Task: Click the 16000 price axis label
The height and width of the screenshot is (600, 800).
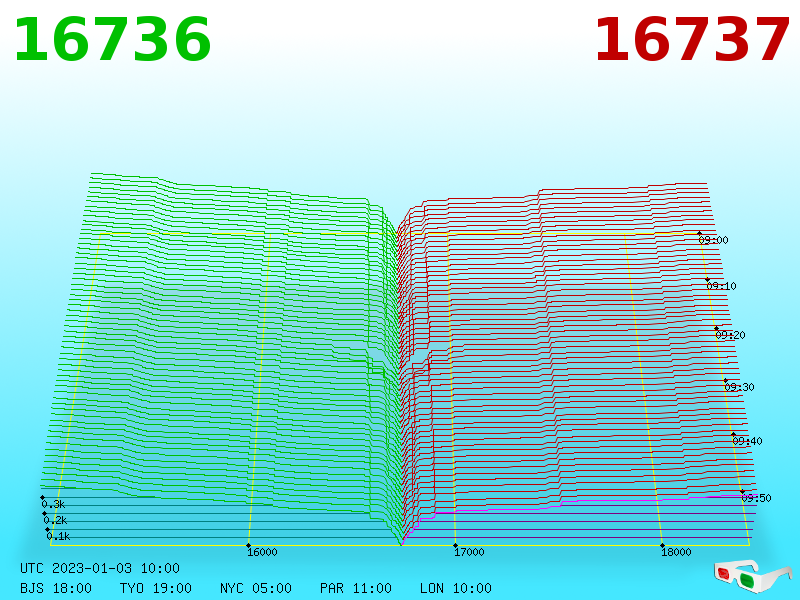Action: click(262, 552)
